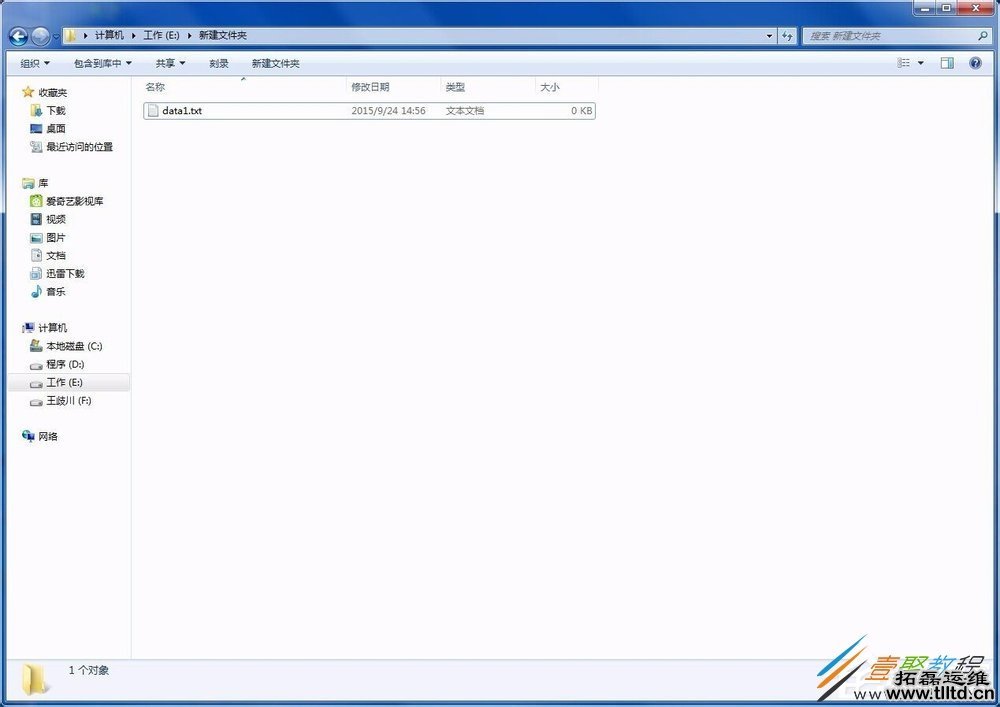Sort files by 修改日期 column header
Viewport: 1000px width, 707px height.
click(370, 87)
